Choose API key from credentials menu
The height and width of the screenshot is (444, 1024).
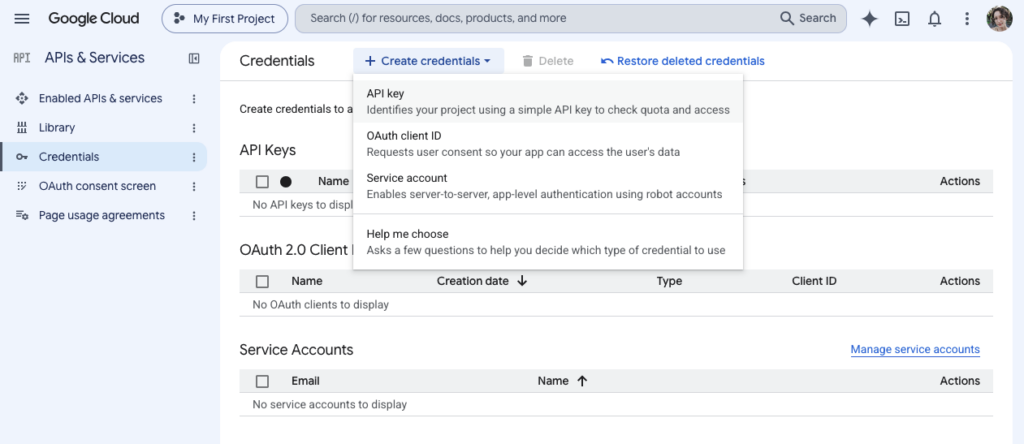(x=548, y=102)
